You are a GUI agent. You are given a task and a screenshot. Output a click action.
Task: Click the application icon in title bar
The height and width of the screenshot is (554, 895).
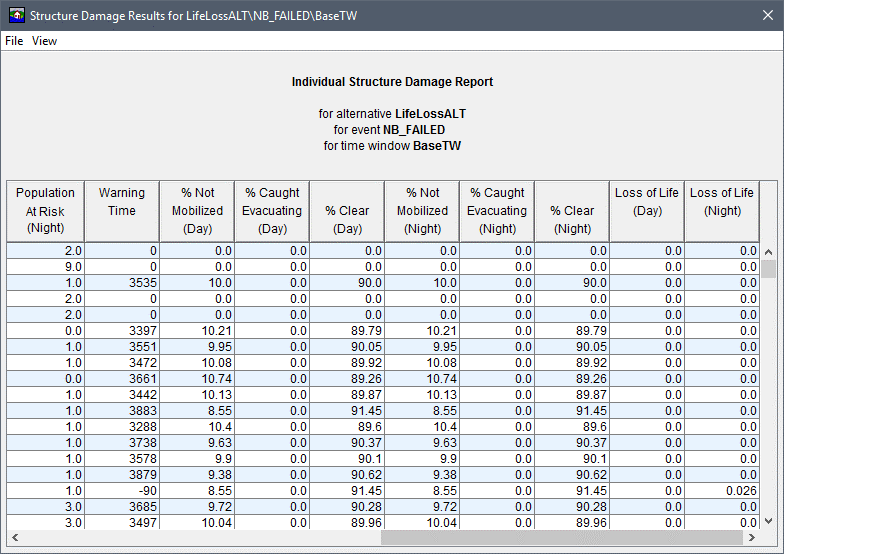(x=17, y=15)
